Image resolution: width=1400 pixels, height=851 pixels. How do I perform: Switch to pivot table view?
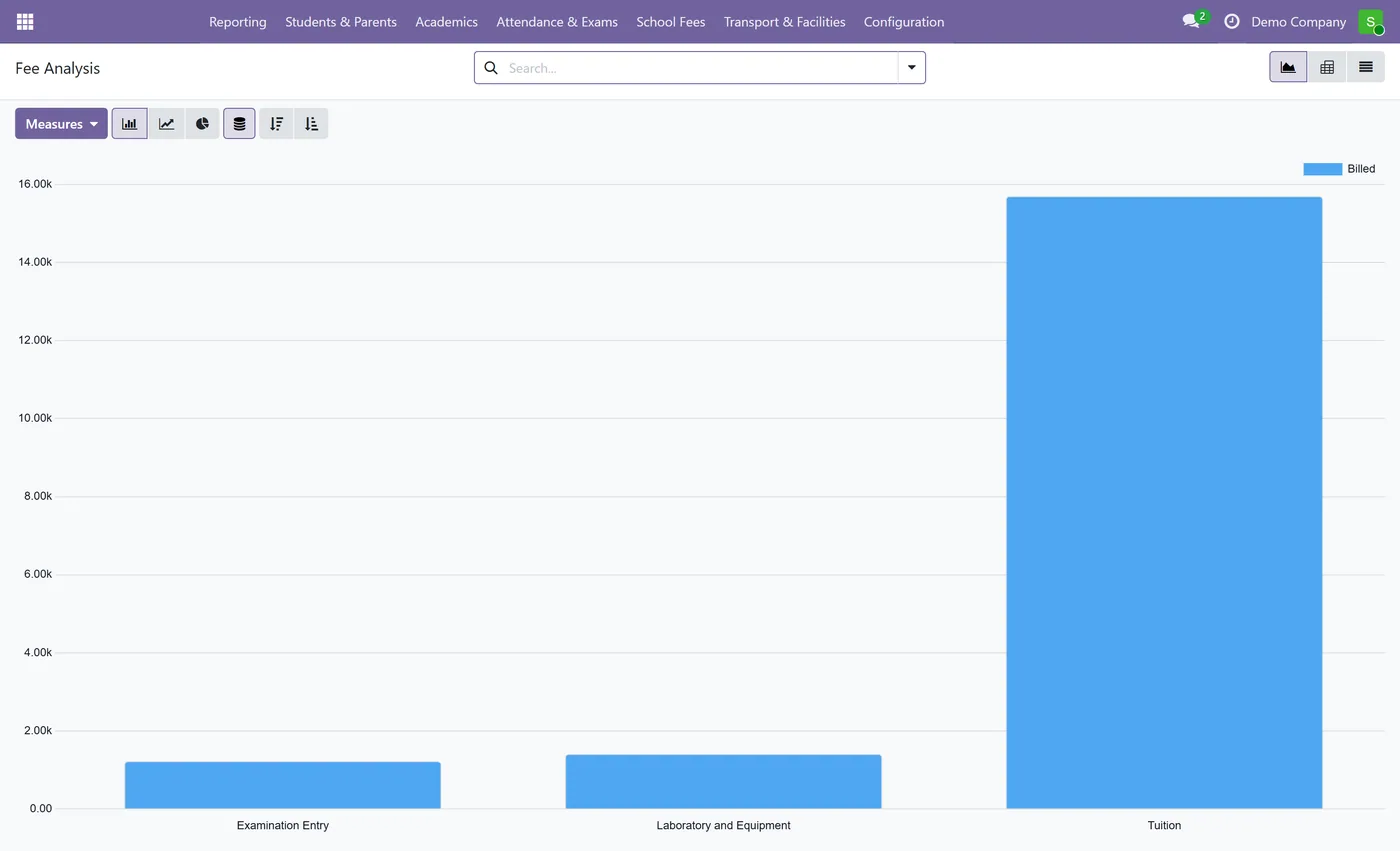(1327, 67)
